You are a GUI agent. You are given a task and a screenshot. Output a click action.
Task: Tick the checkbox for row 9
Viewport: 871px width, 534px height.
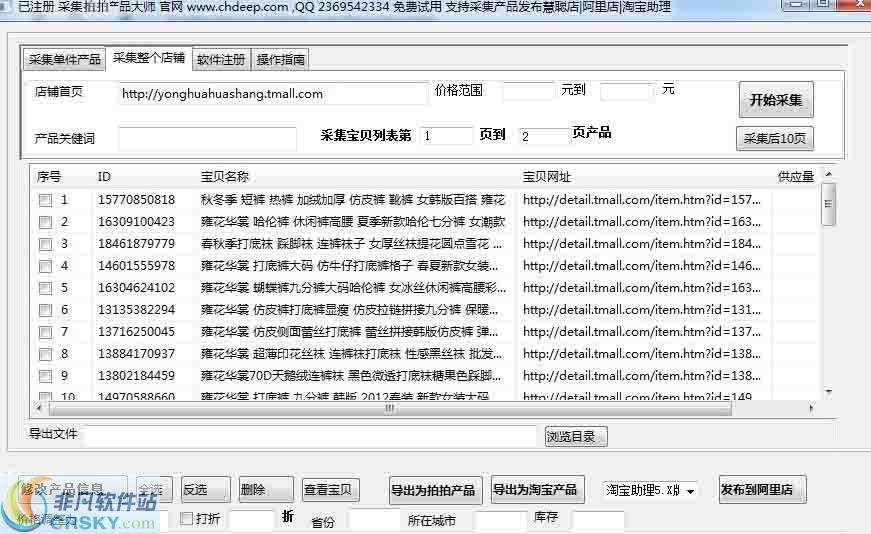46,376
